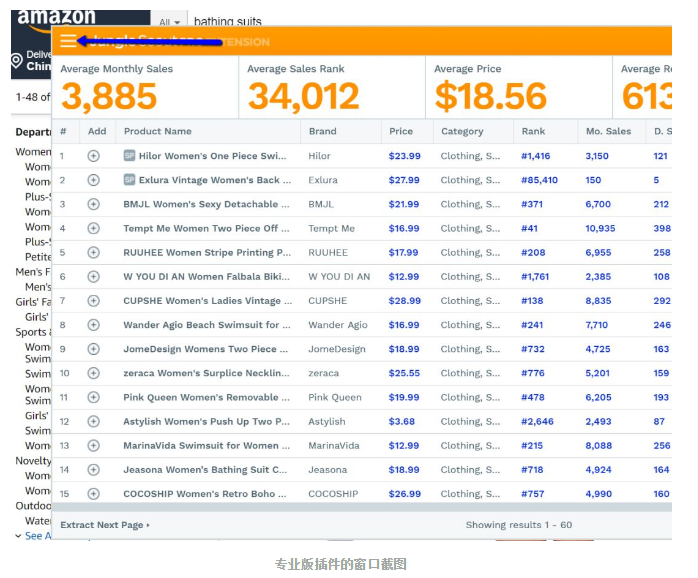Click rank #1,416 link for Hilor

[x=535, y=156]
